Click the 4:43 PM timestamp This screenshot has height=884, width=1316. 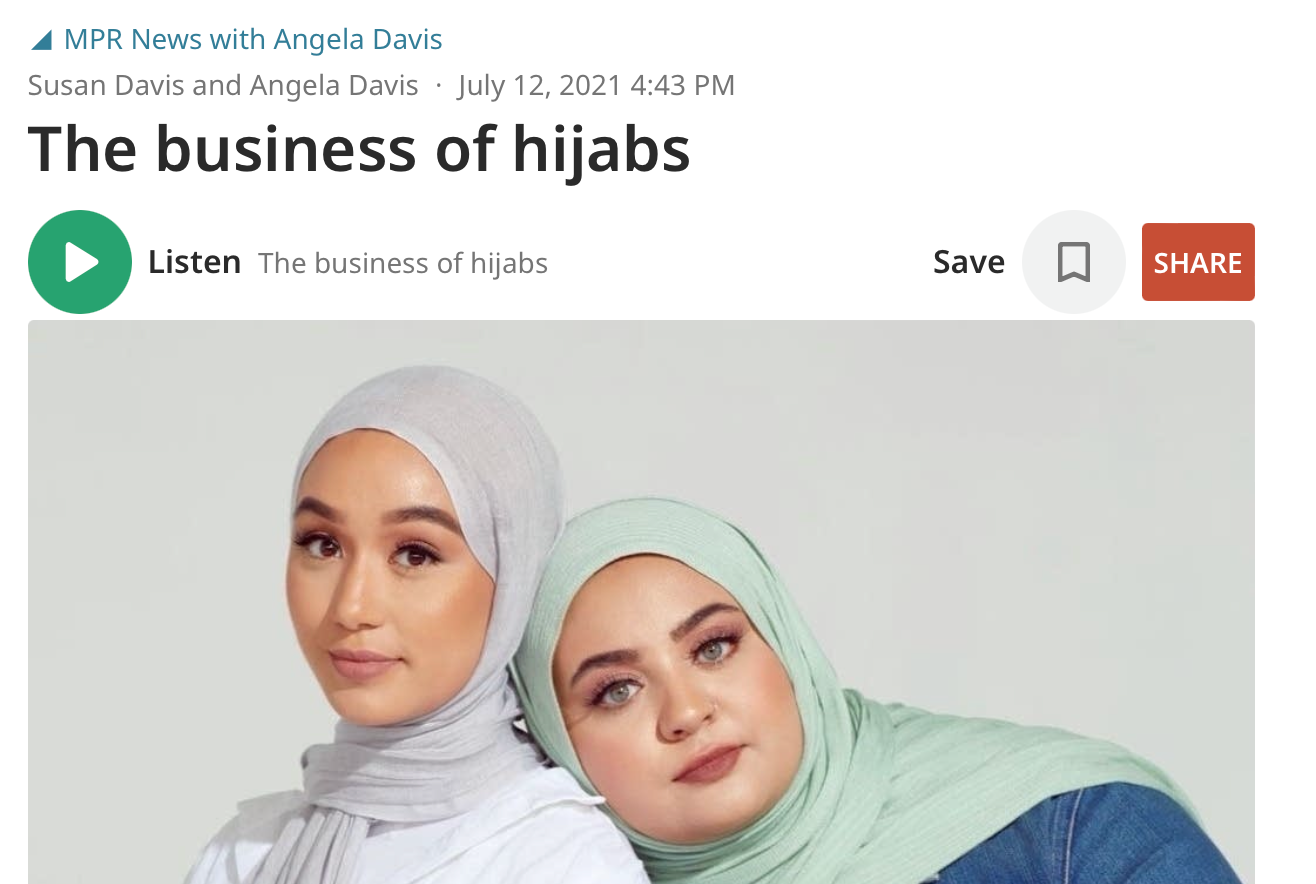[x=683, y=86]
